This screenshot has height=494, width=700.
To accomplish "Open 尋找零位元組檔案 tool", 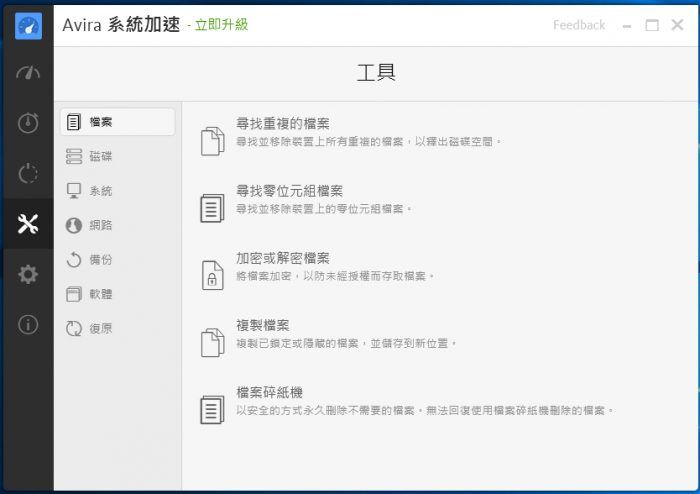I will pyautogui.click(x=289, y=191).
